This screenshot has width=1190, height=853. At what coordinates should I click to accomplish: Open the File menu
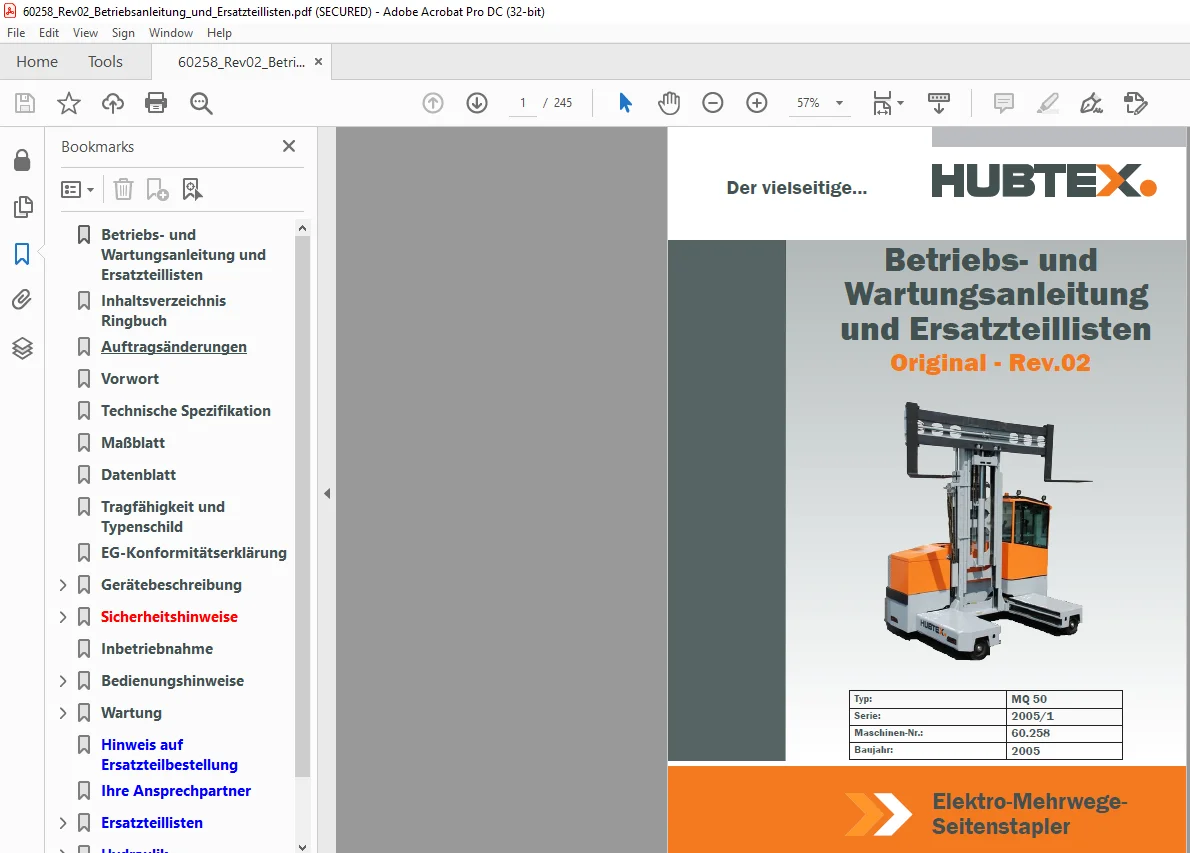[x=16, y=33]
